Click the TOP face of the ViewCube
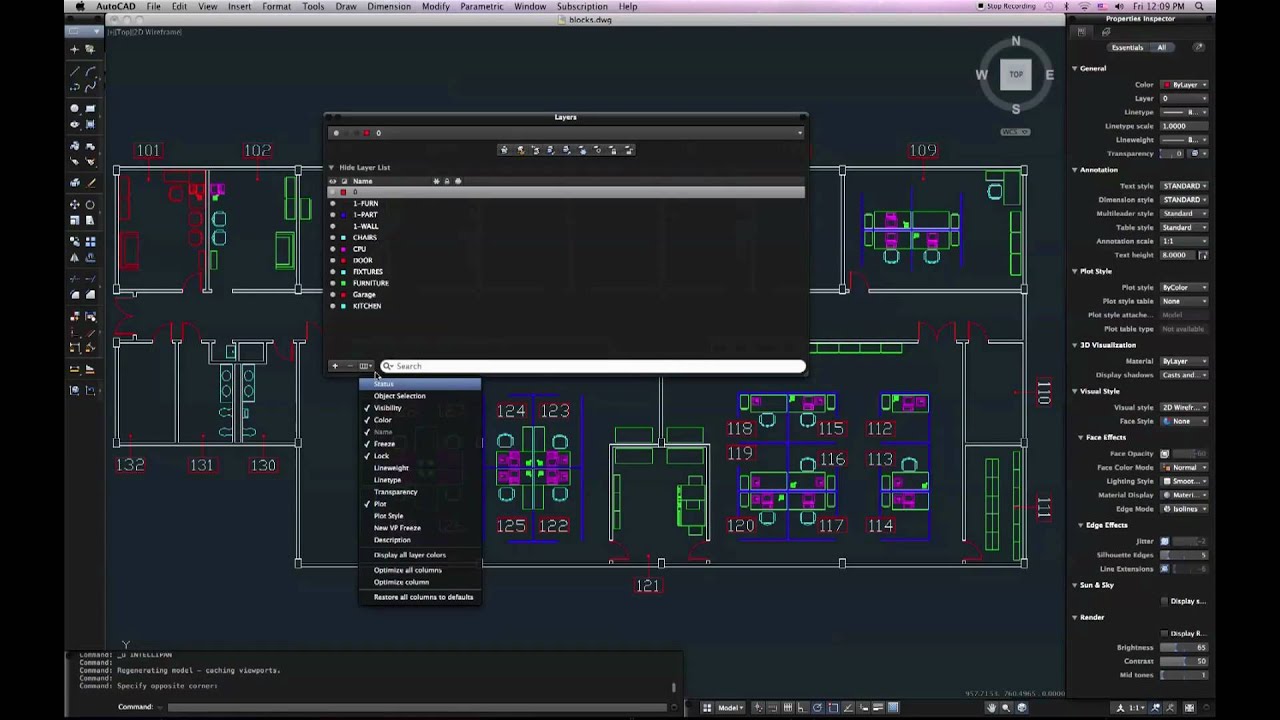Screen dimensions: 1280x720 (1016, 74)
